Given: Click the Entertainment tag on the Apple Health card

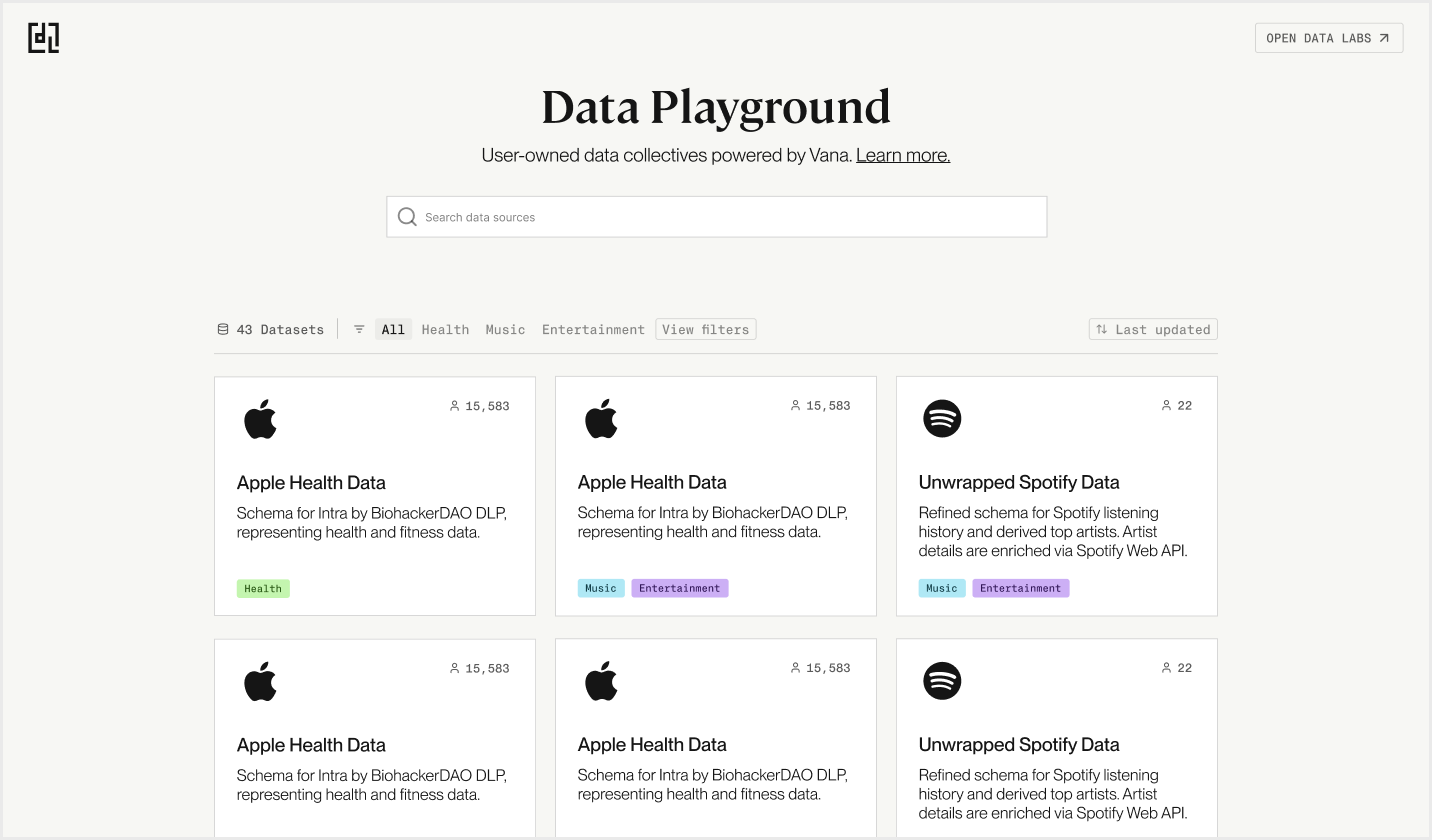Looking at the screenshot, I should point(680,588).
